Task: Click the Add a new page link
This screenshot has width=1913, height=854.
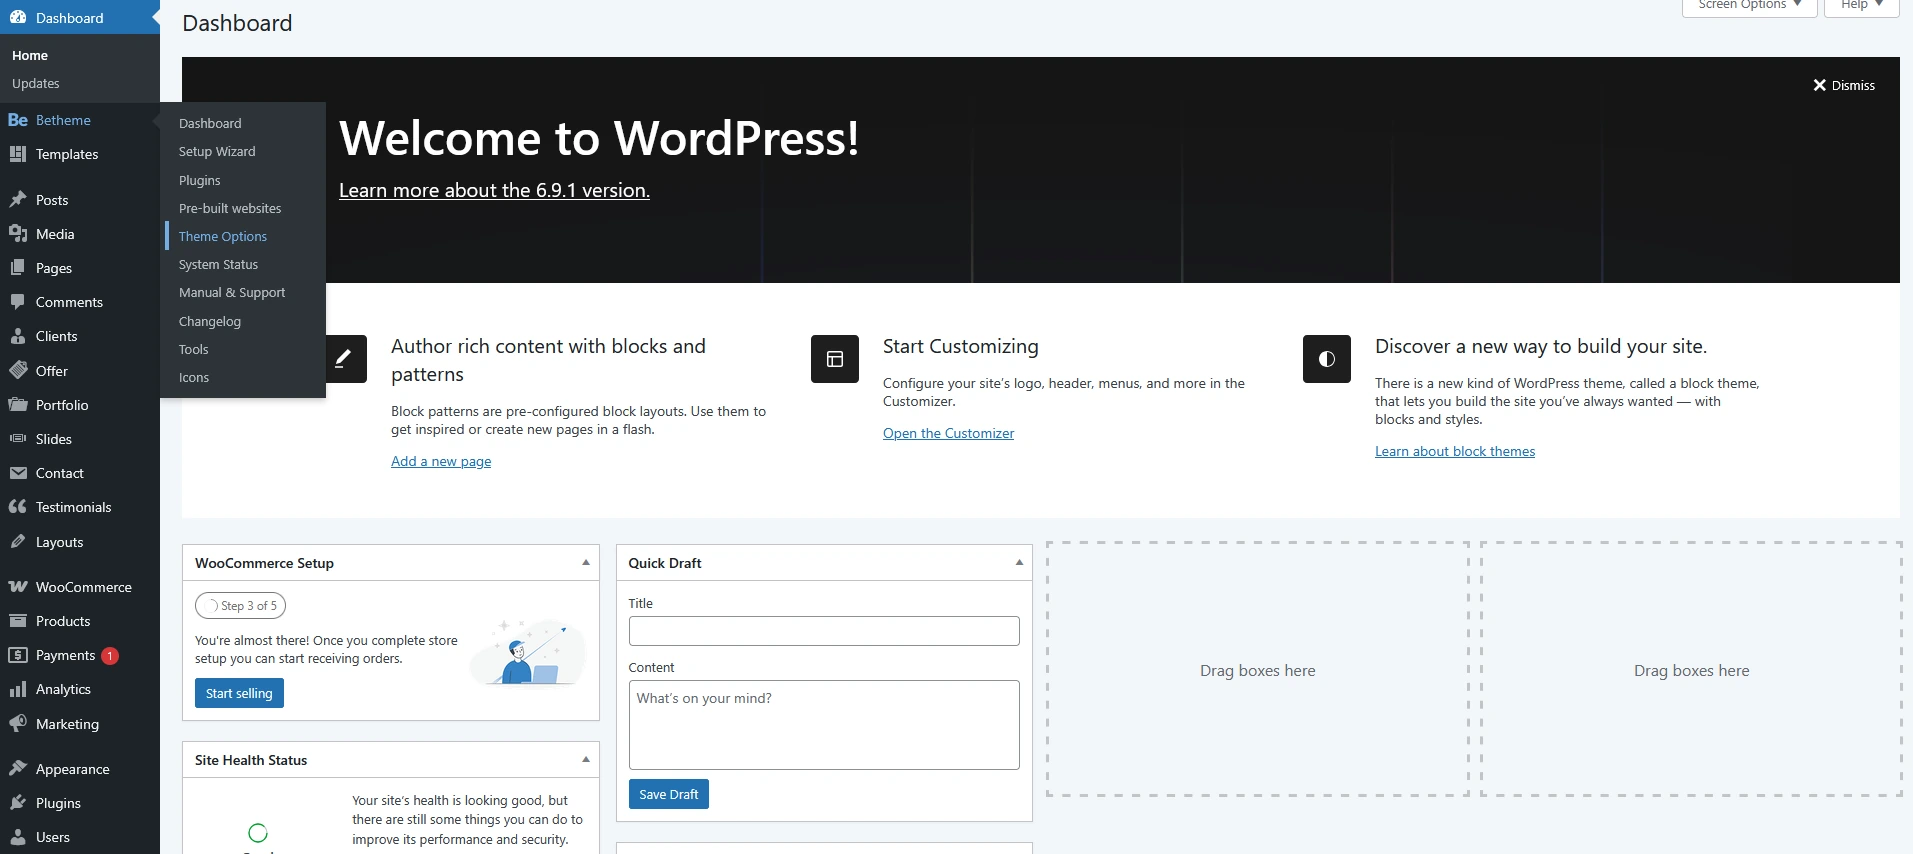Action: 441,461
